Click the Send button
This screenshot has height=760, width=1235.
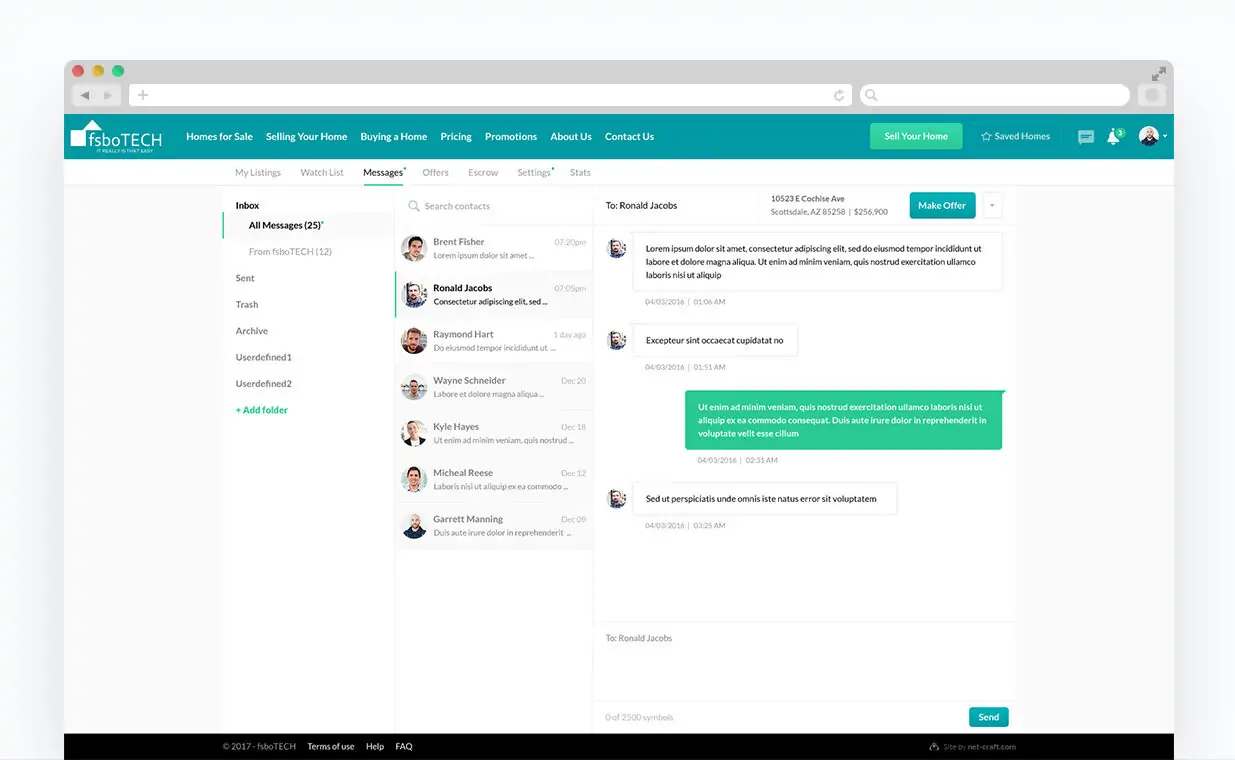(x=988, y=717)
